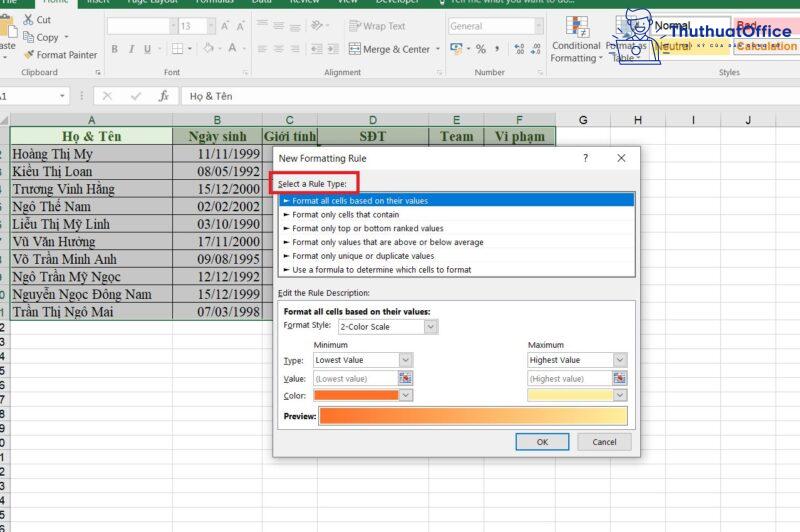Click the Top Align icon in Alignment group
This screenshot has height=532, width=800.
[262, 25]
